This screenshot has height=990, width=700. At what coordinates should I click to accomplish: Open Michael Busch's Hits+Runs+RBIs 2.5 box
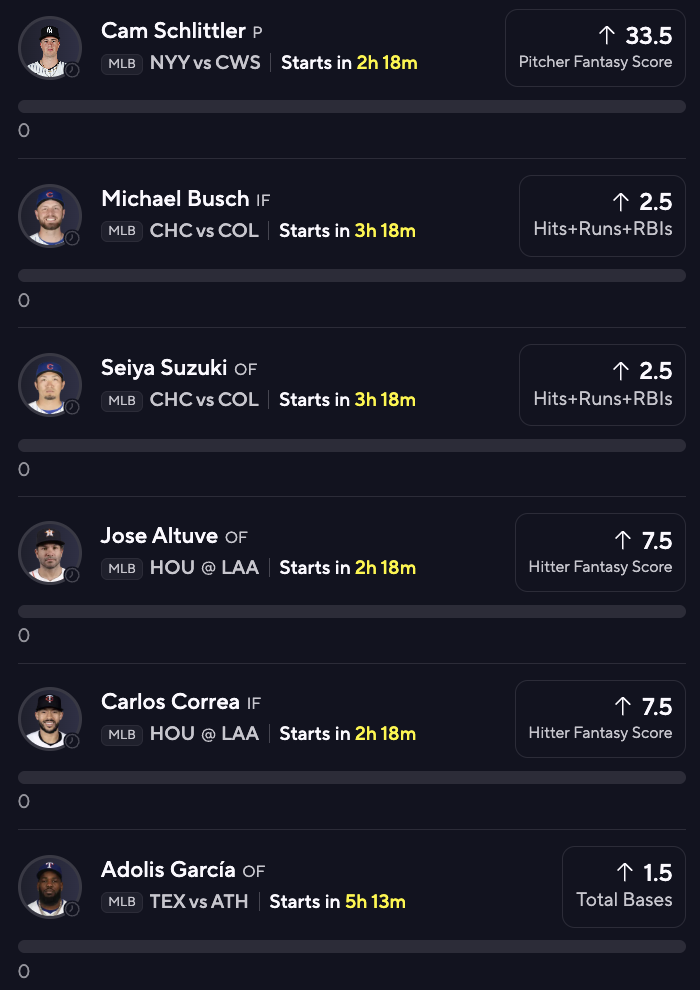pos(602,216)
